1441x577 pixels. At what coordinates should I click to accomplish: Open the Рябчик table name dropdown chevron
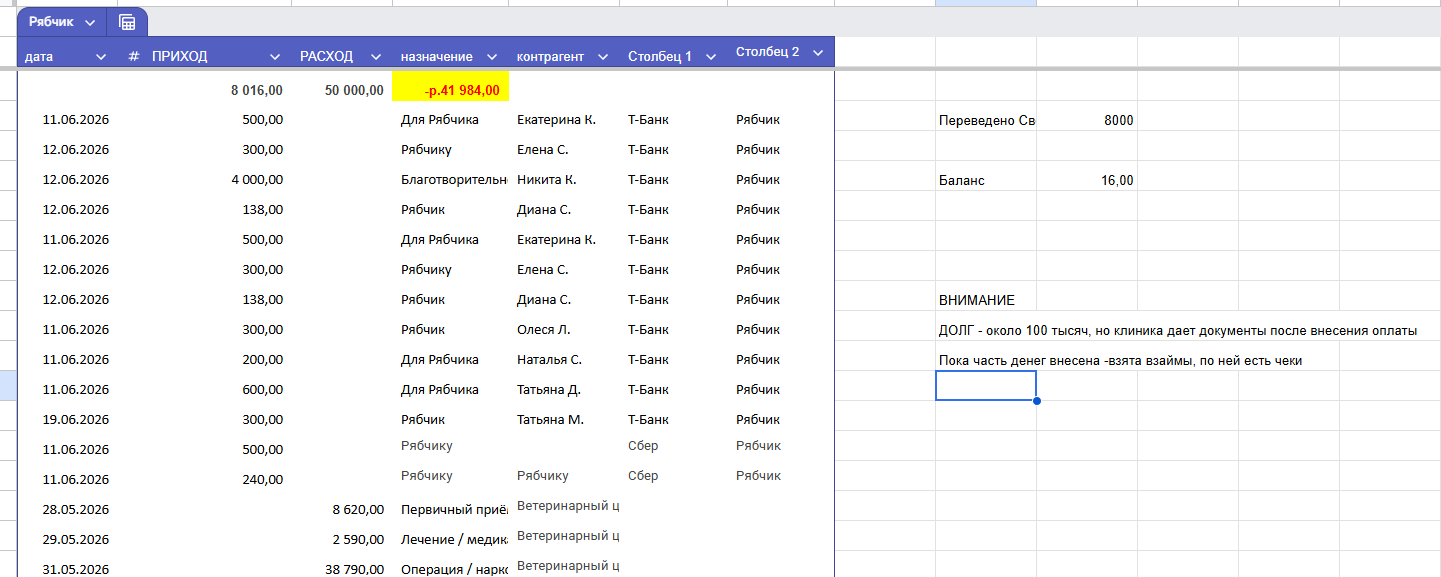(x=90, y=22)
